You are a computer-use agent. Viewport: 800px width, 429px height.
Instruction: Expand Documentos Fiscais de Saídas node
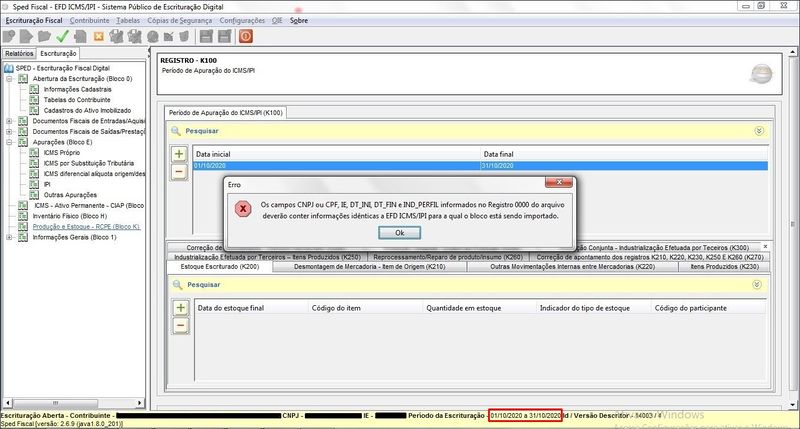pyautogui.click(x=9, y=132)
